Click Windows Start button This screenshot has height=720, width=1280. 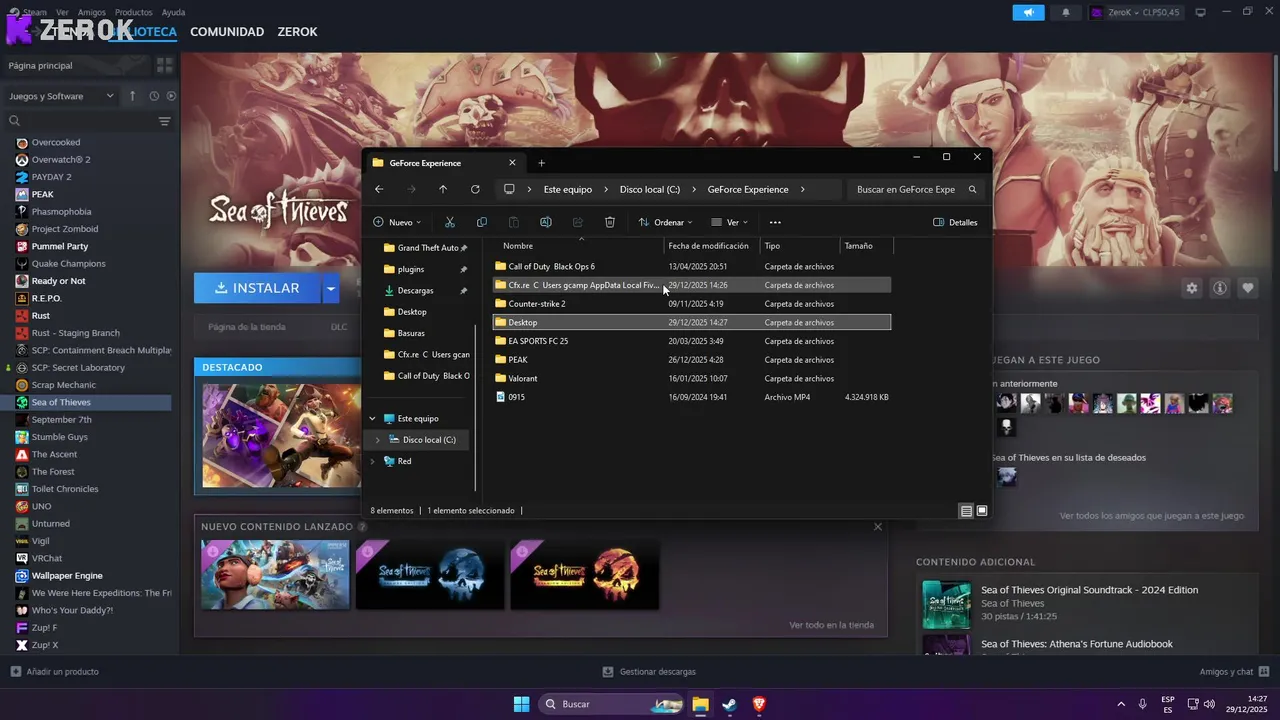(521, 704)
